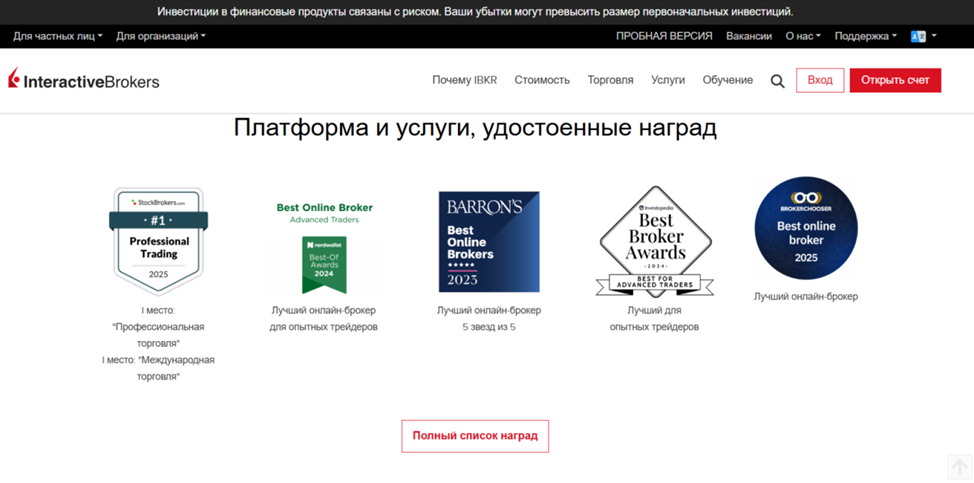Click the Interactive Brokers logo
The height and width of the screenshot is (483, 974).
coord(84,80)
